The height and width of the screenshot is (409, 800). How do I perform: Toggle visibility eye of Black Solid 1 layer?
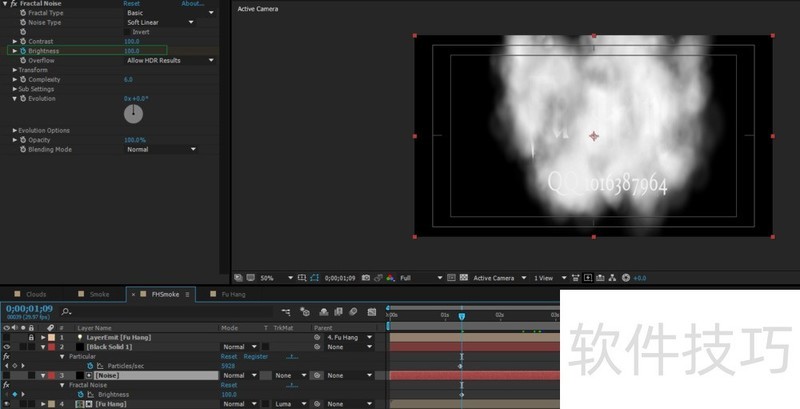click(x=8, y=347)
